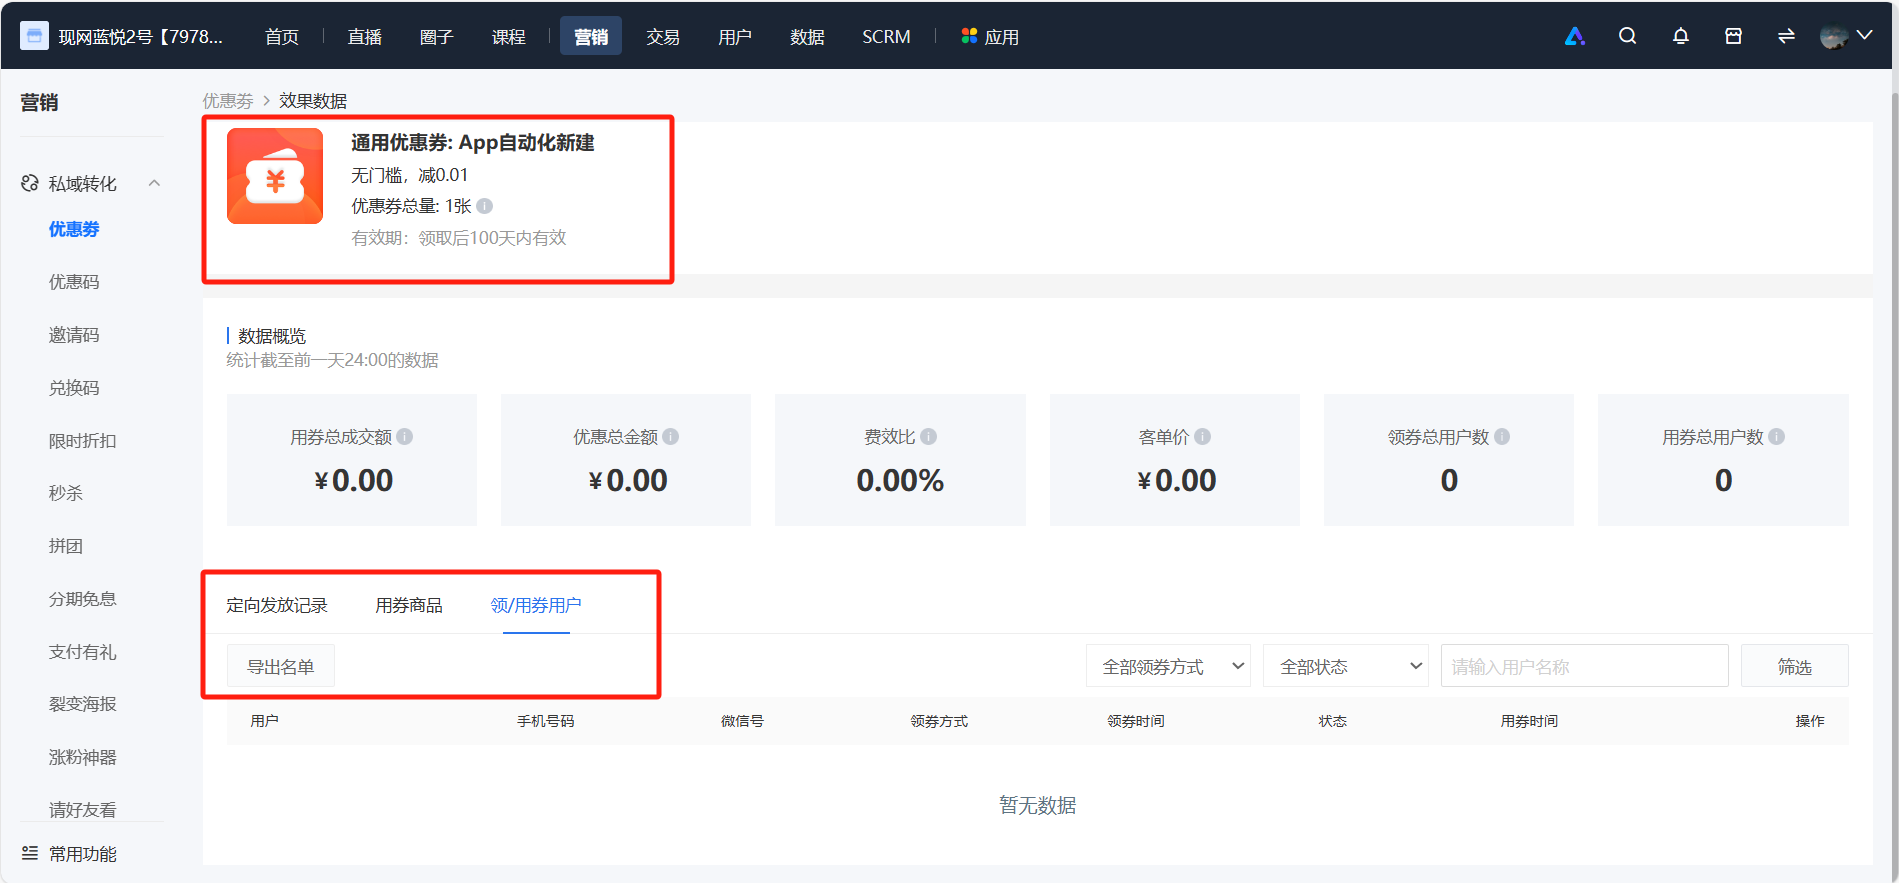Click 常用功能 at the sidebar bottom
The width and height of the screenshot is (1899, 883).
click(x=83, y=854)
